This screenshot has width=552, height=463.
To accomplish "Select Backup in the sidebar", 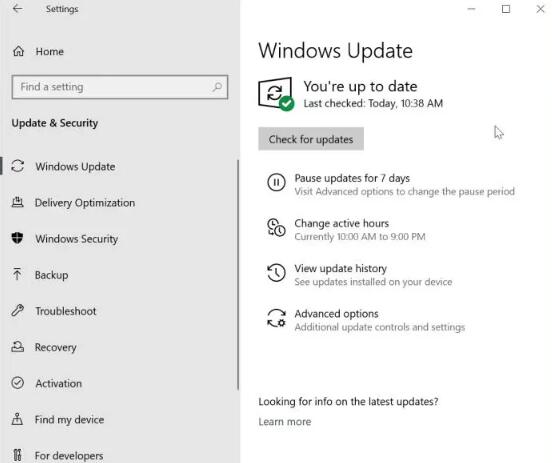I will 51,275.
